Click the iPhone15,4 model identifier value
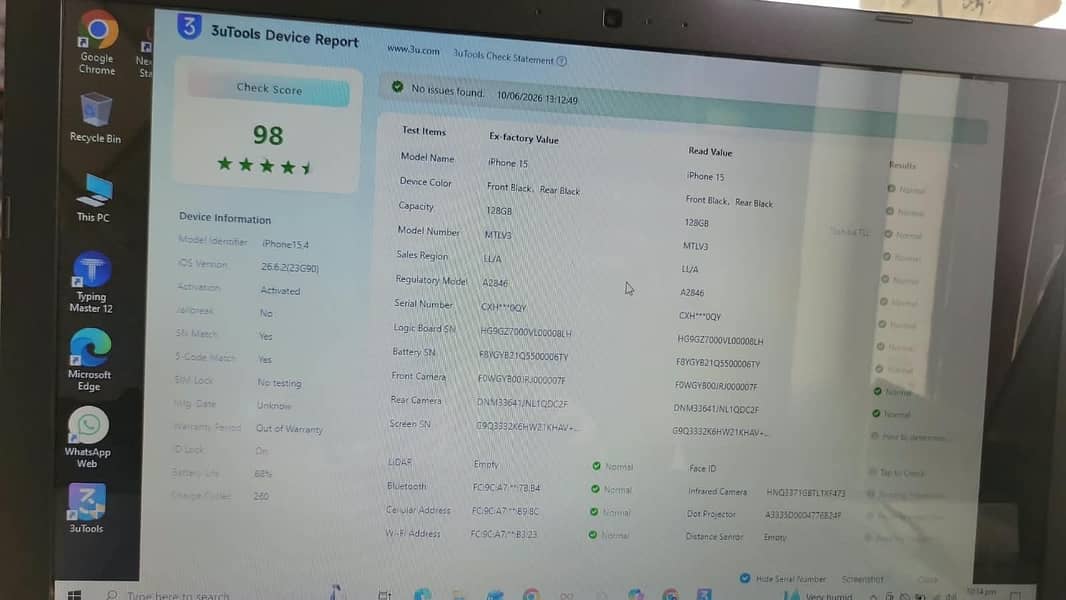The width and height of the screenshot is (1066, 600). (x=286, y=244)
